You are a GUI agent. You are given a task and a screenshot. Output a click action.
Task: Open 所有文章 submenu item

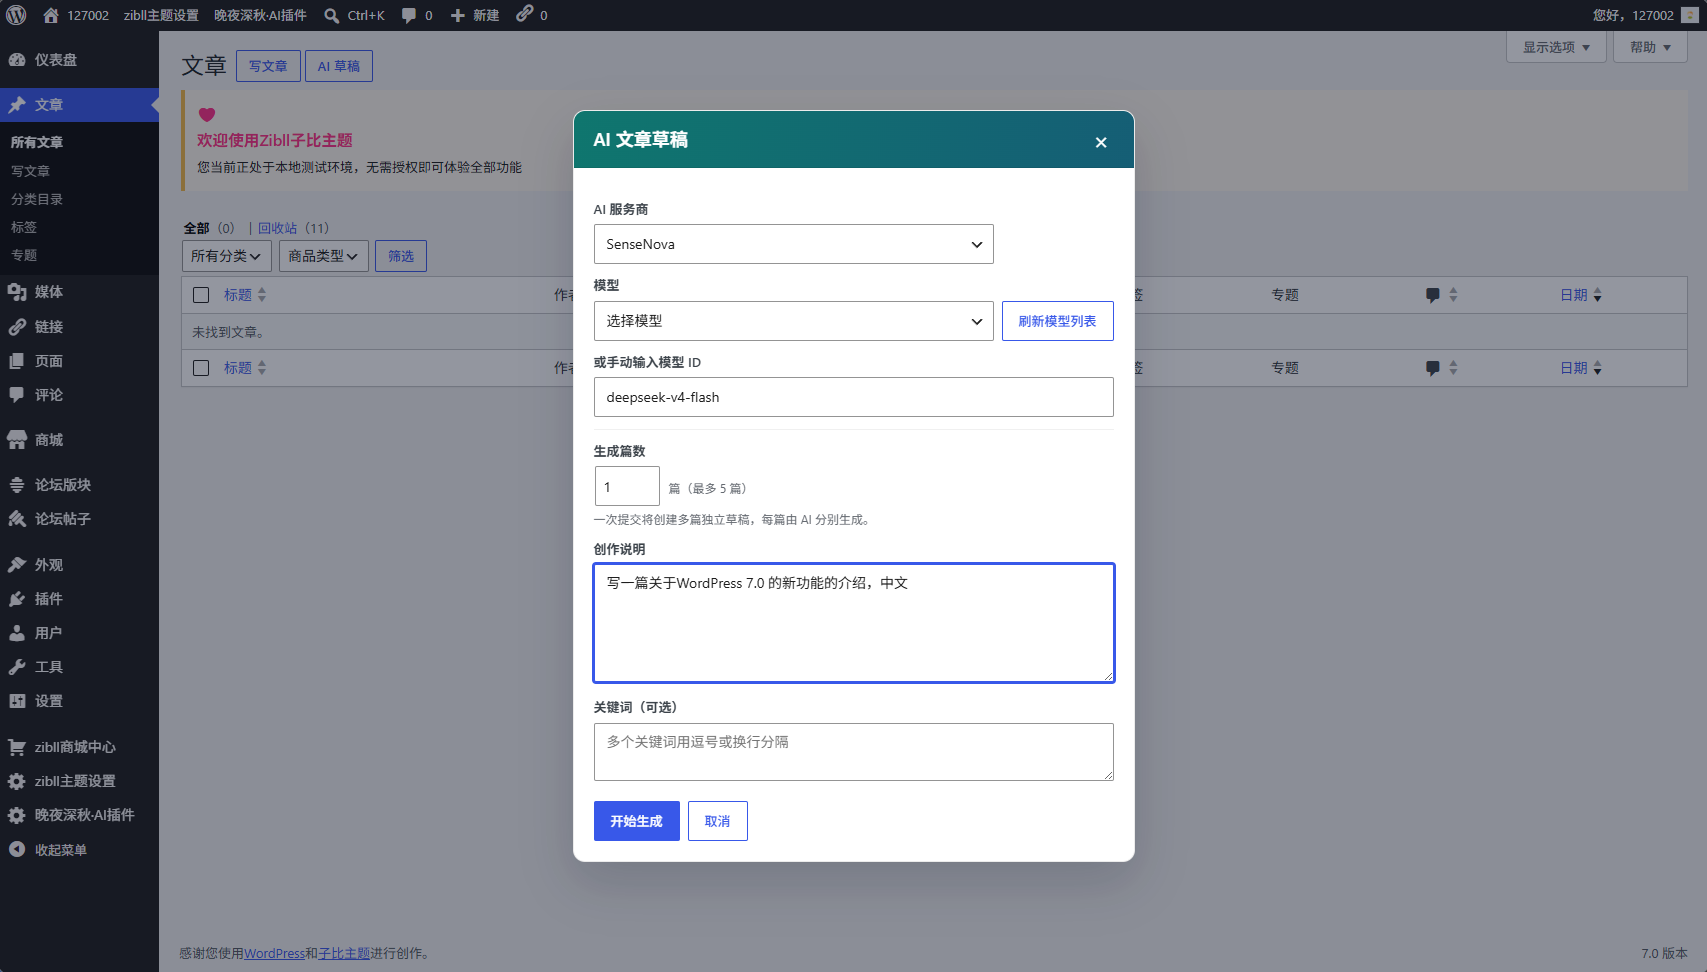click(37, 142)
